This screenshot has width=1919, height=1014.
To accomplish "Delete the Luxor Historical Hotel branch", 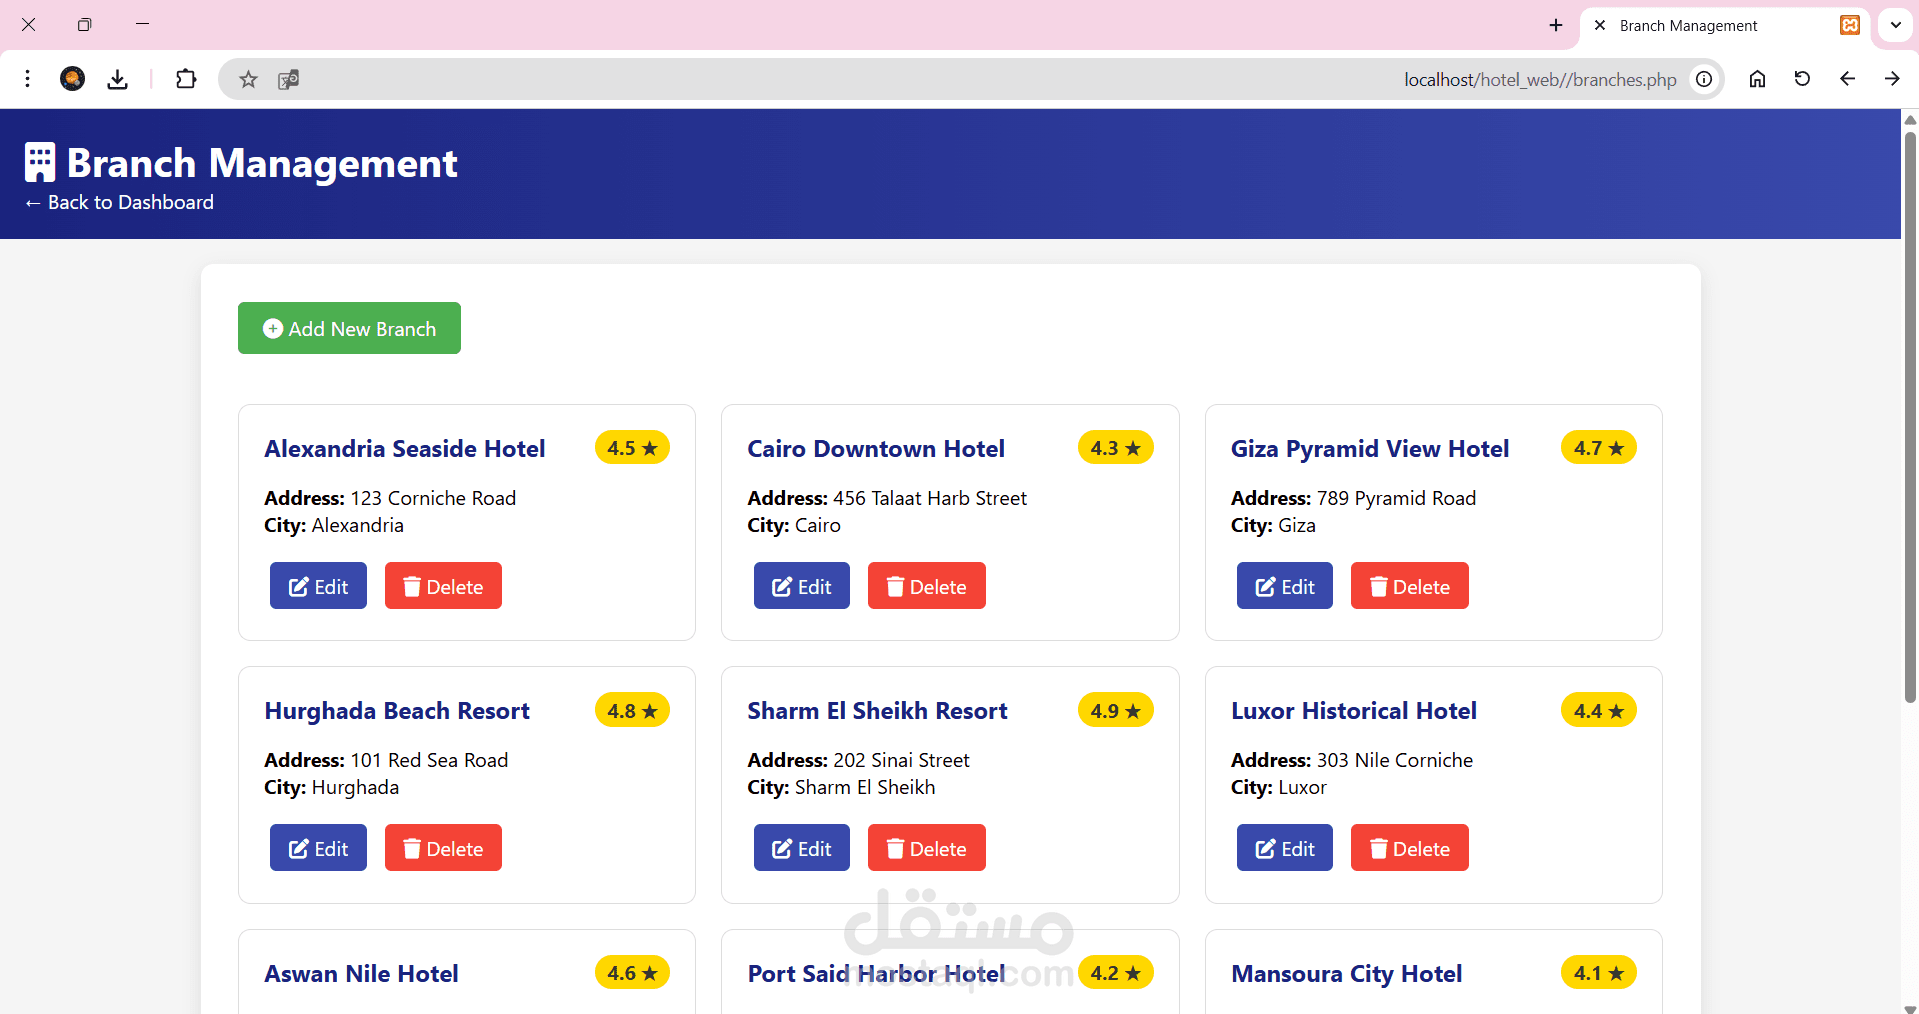I will [x=1410, y=848].
